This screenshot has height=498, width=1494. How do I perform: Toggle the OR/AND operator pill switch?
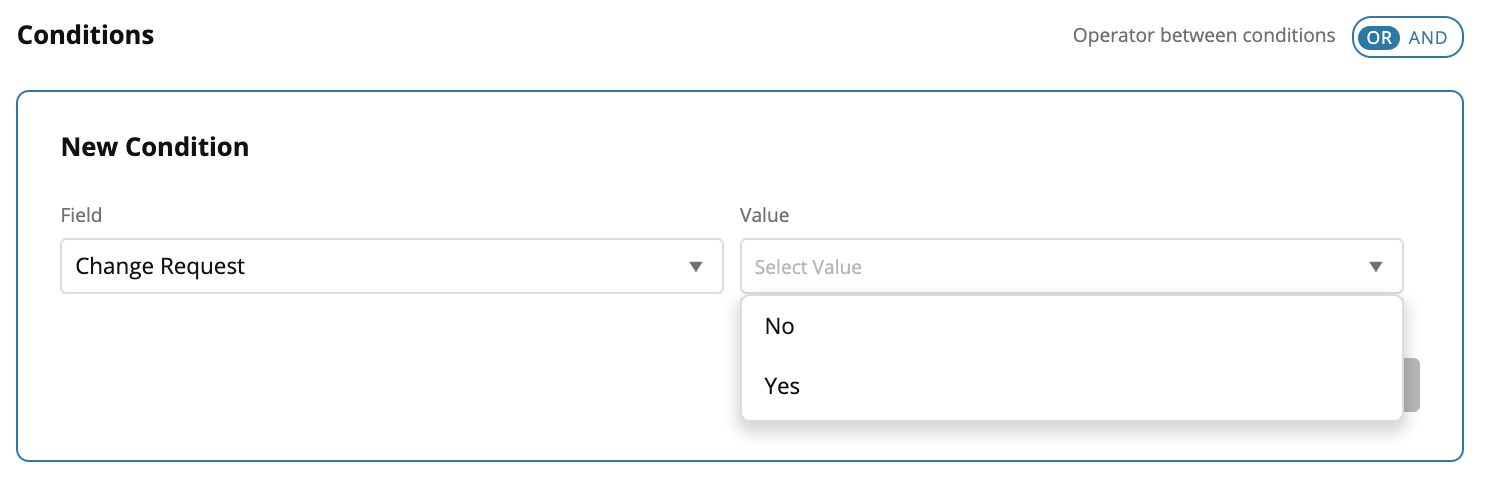tap(1407, 37)
